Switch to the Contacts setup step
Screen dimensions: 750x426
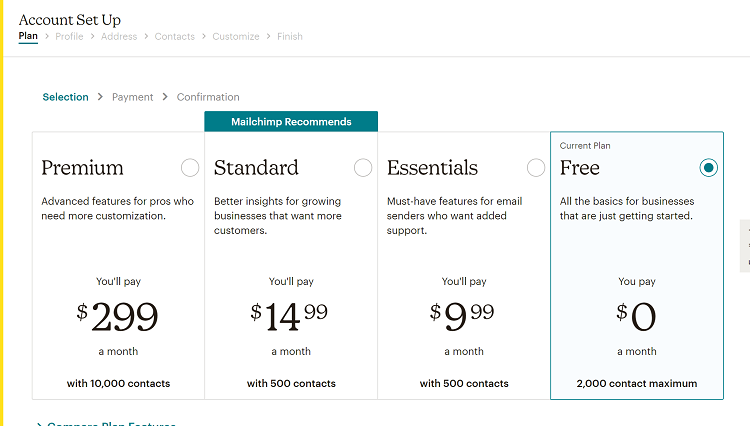pyautogui.click(x=175, y=37)
